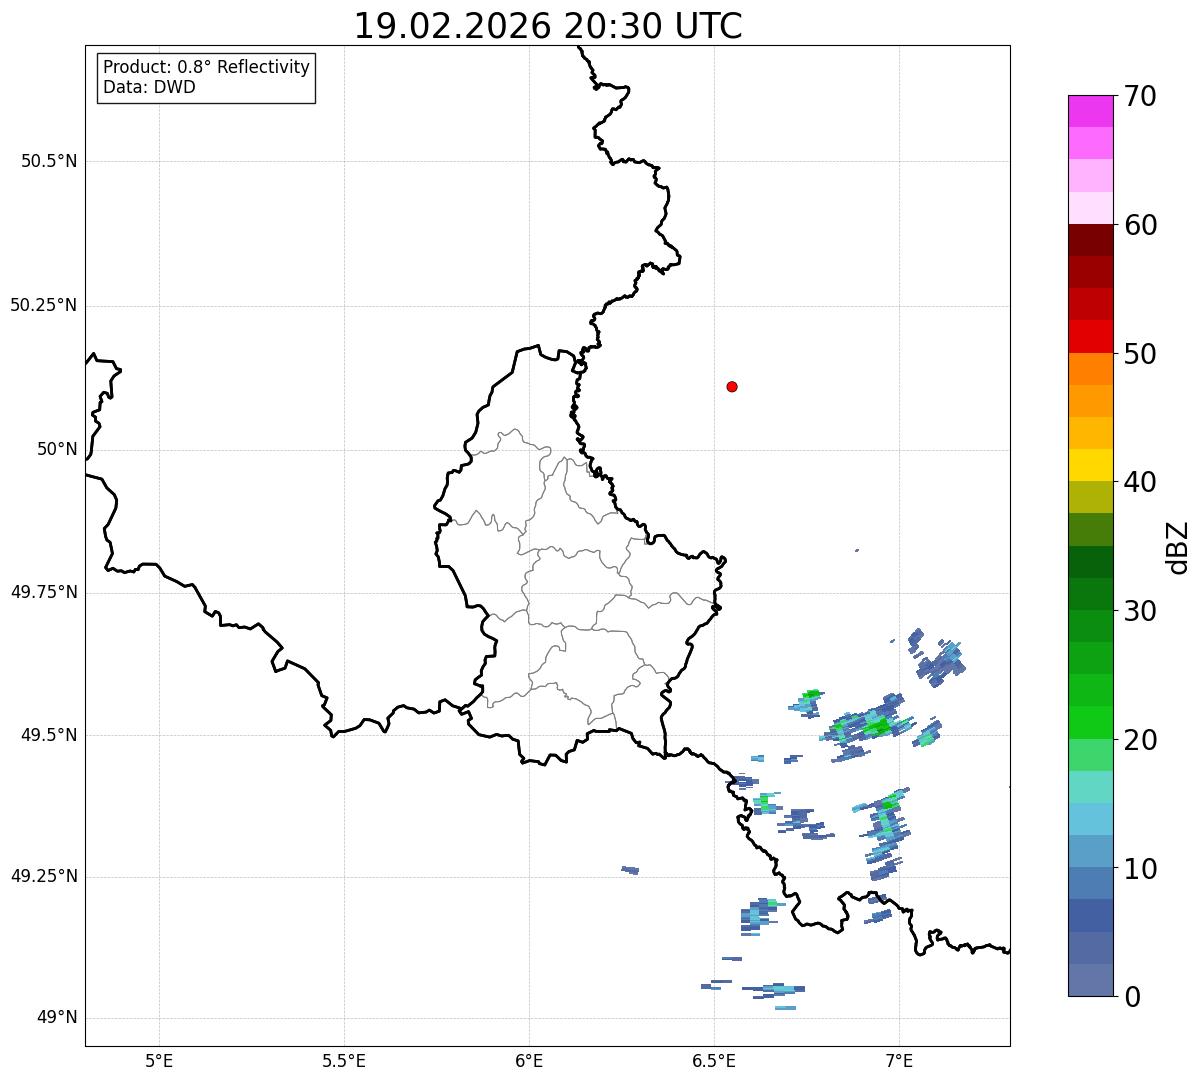The width and height of the screenshot is (1202, 1081).
Task: Click the Product: 0.8° Reflectivity info box
Action: pos(207,78)
